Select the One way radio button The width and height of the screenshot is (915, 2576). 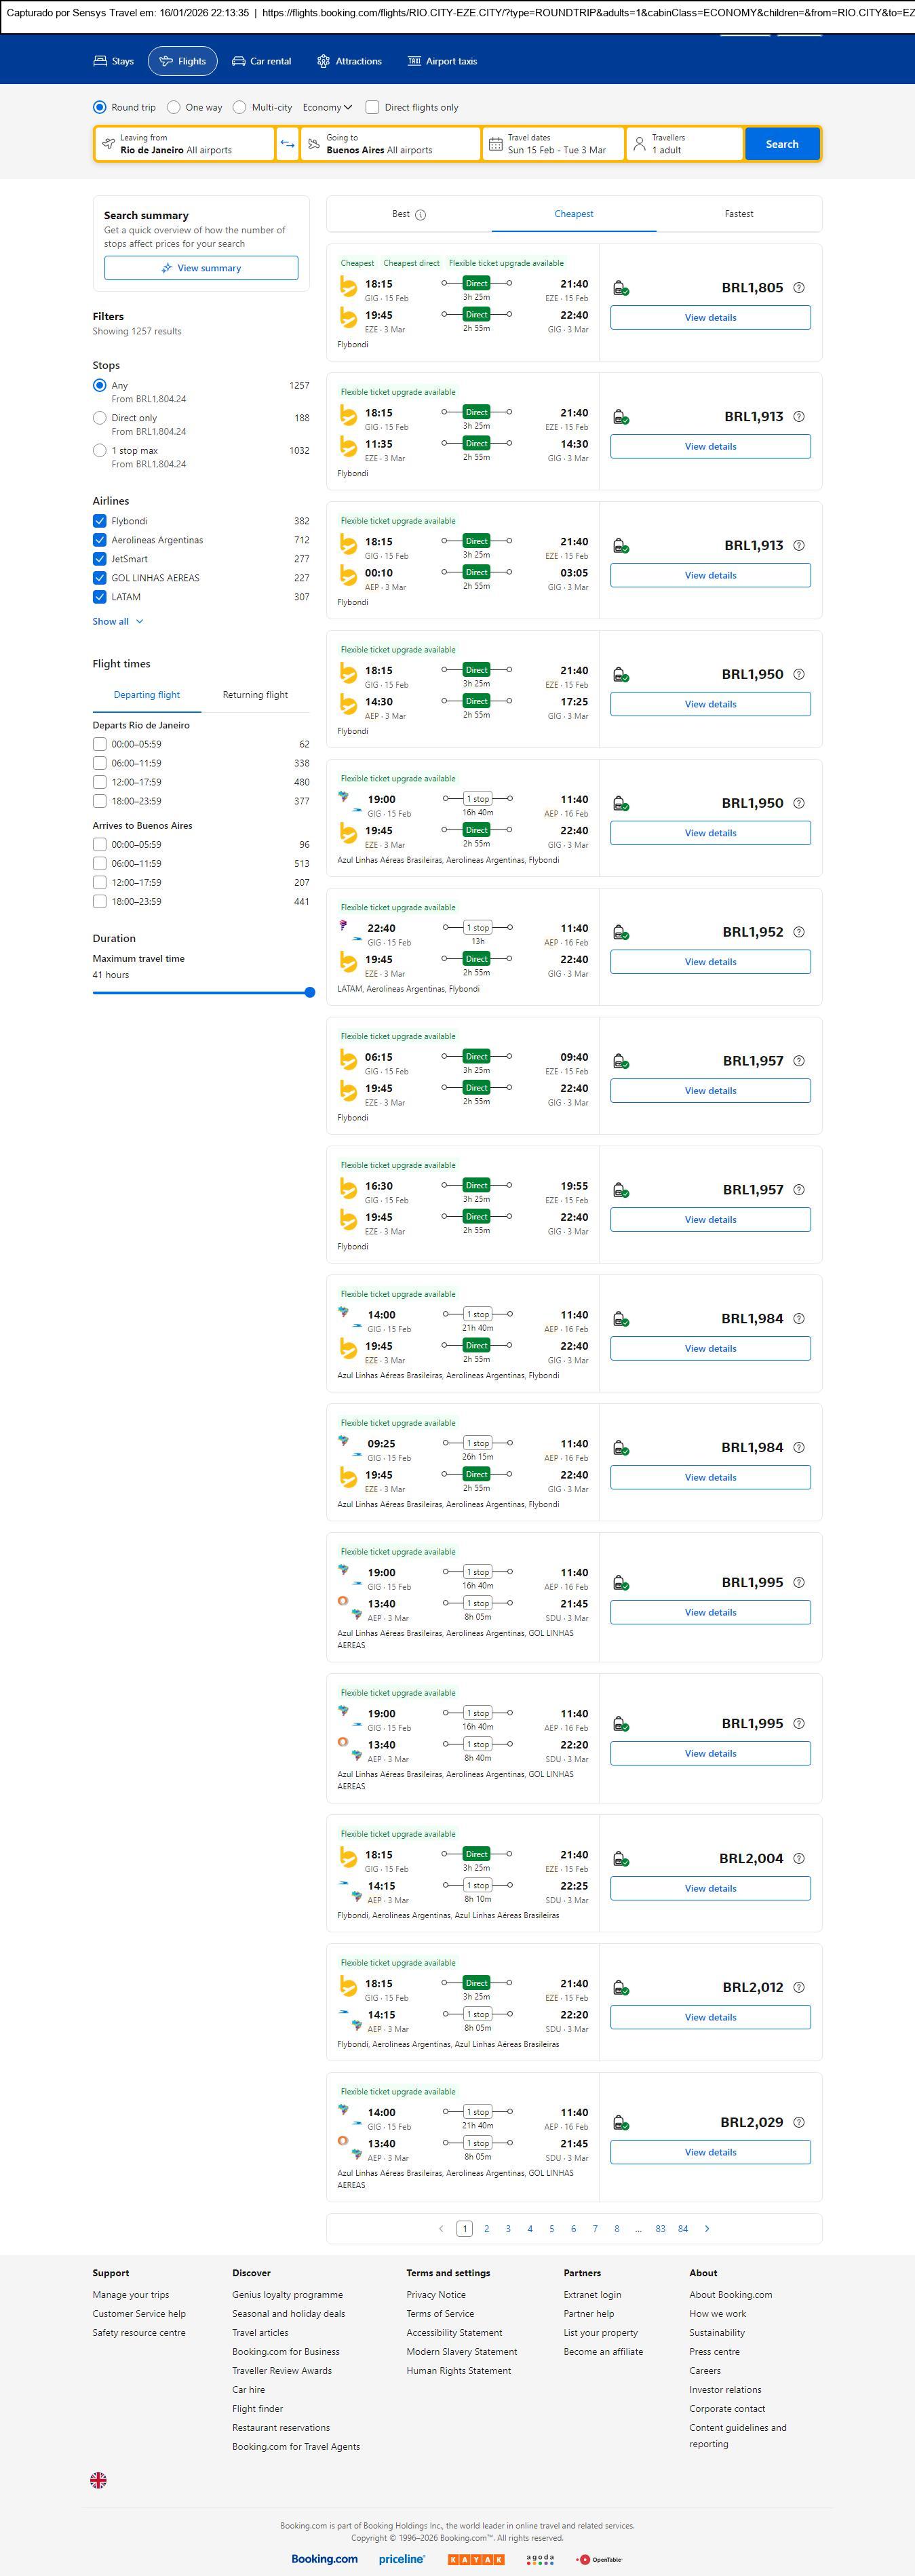(x=174, y=107)
